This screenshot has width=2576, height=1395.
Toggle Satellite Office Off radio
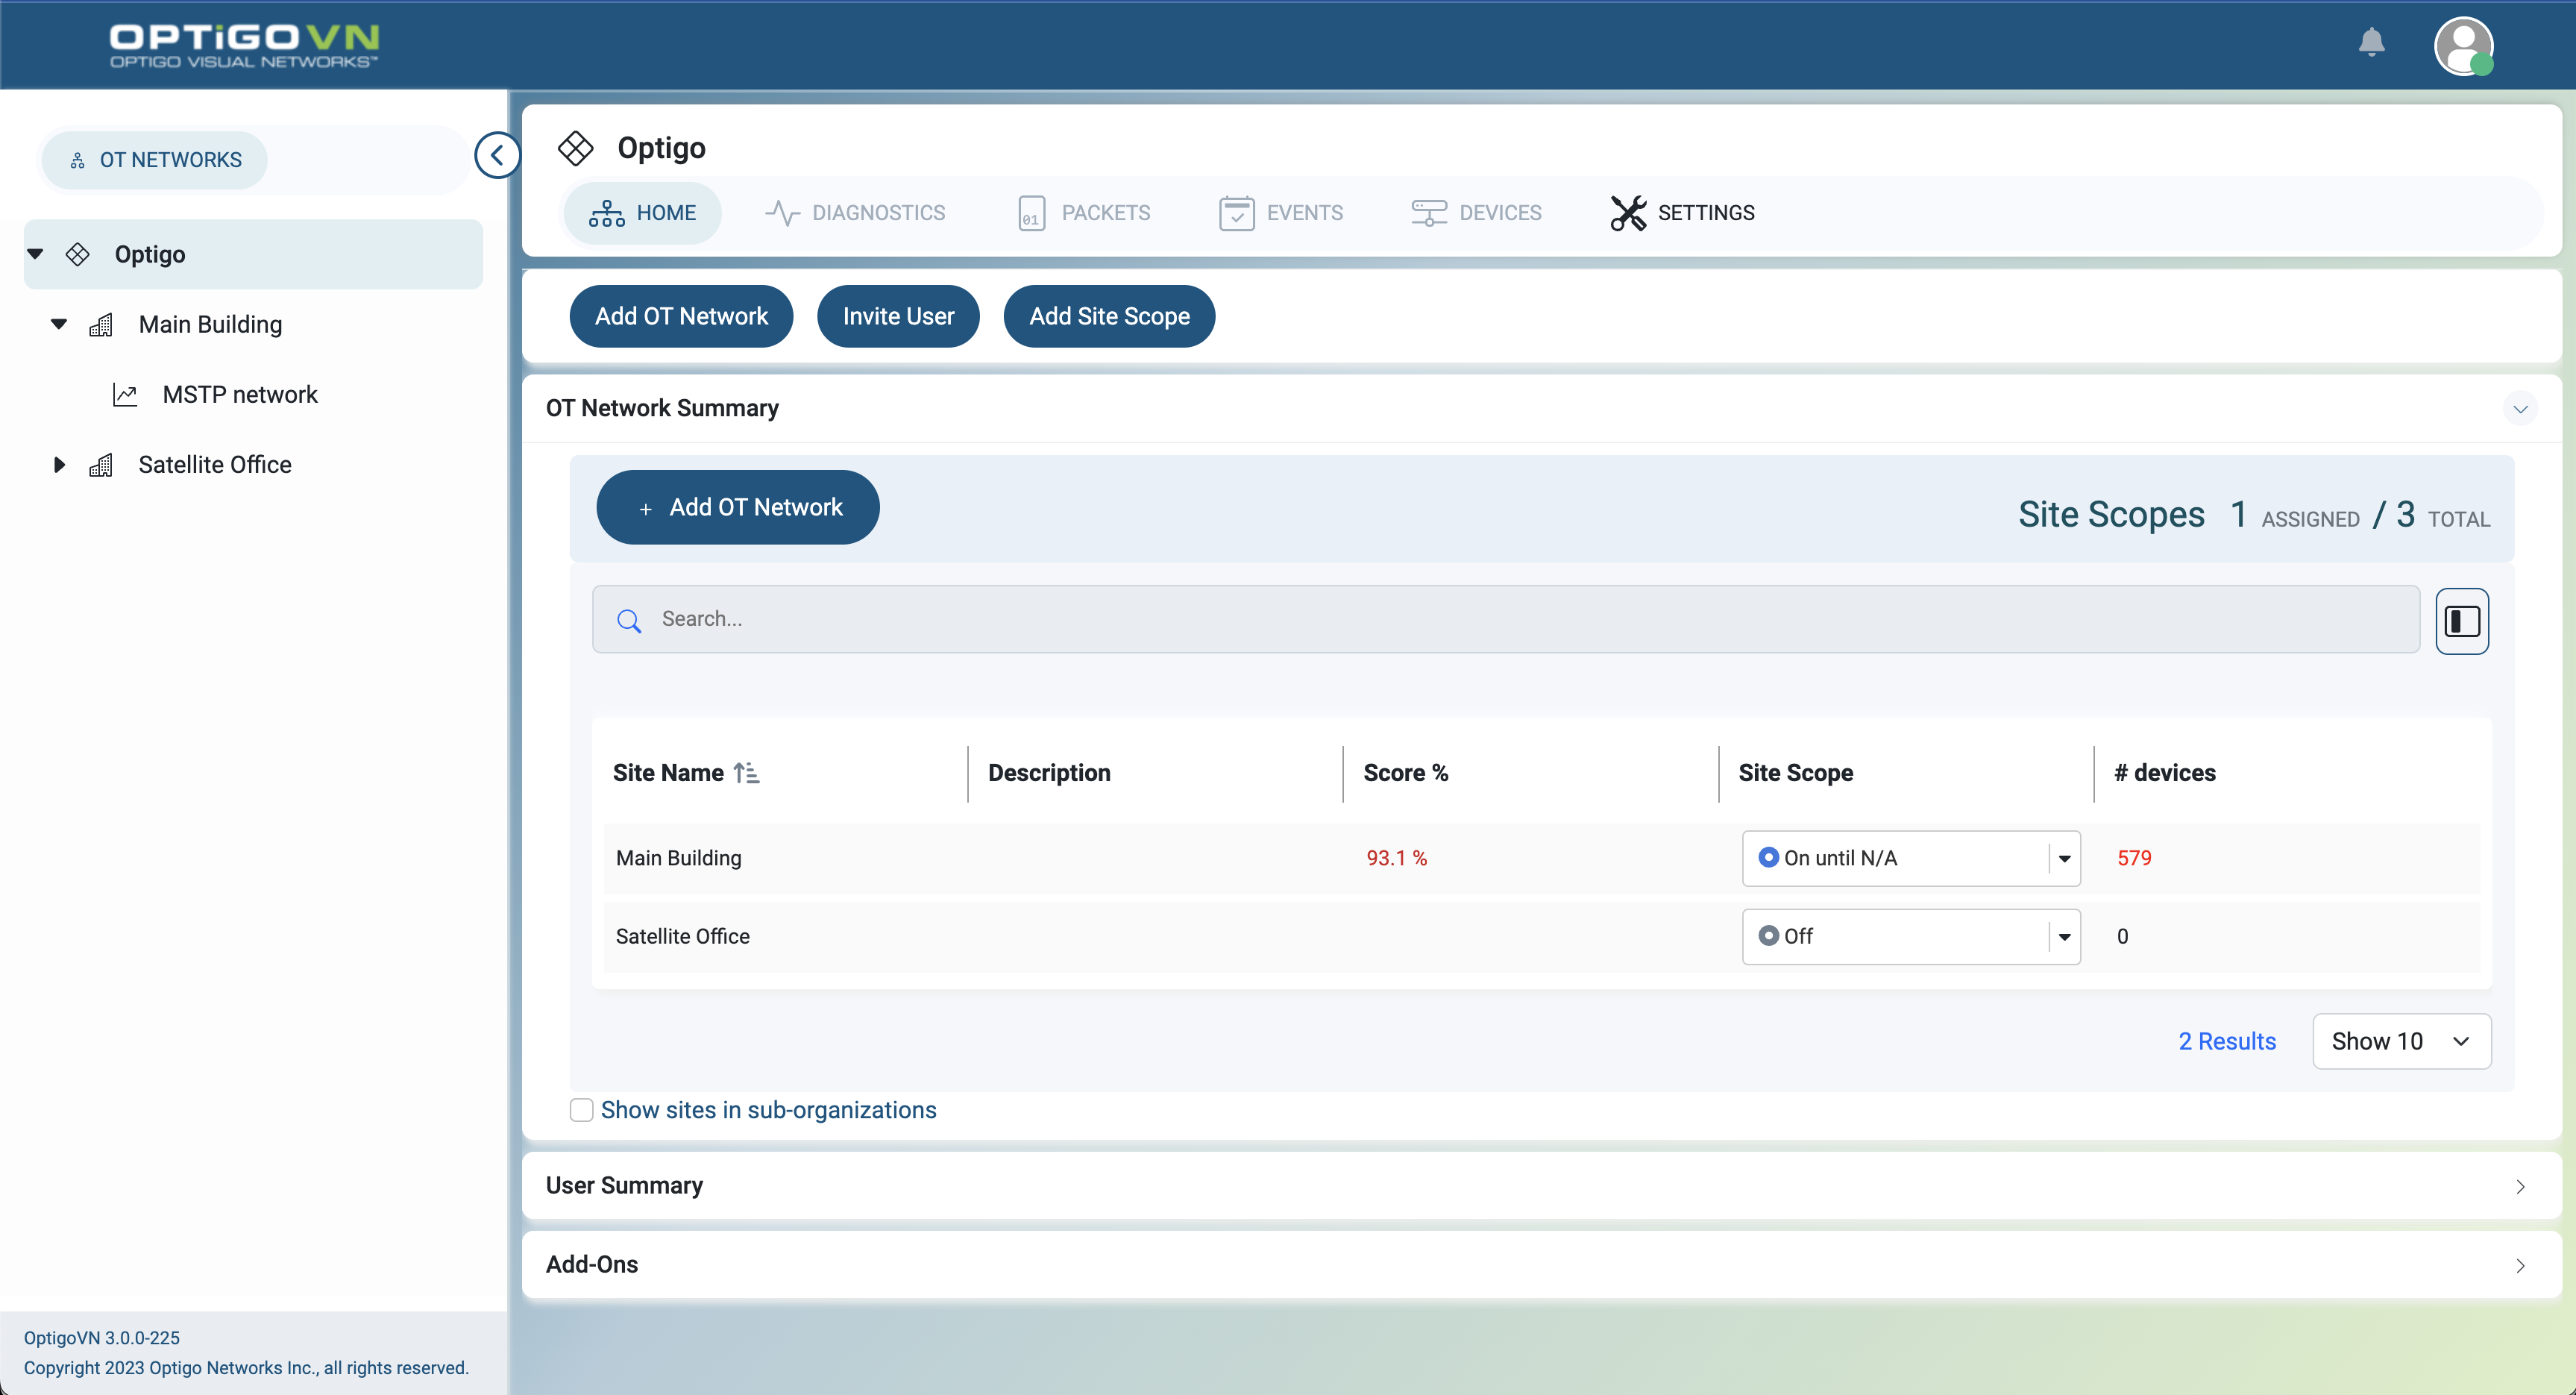point(1770,935)
